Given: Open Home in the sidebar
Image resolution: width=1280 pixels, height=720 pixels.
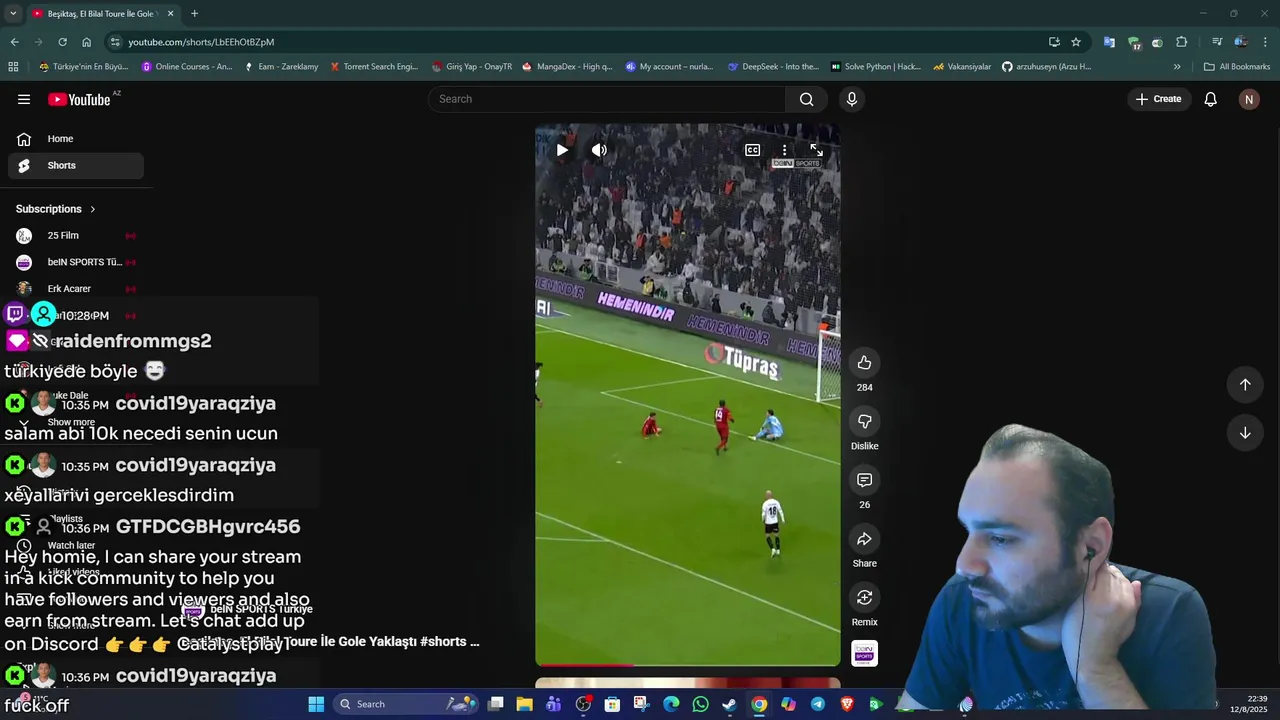Looking at the screenshot, I should pyautogui.click(x=76, y=139).
